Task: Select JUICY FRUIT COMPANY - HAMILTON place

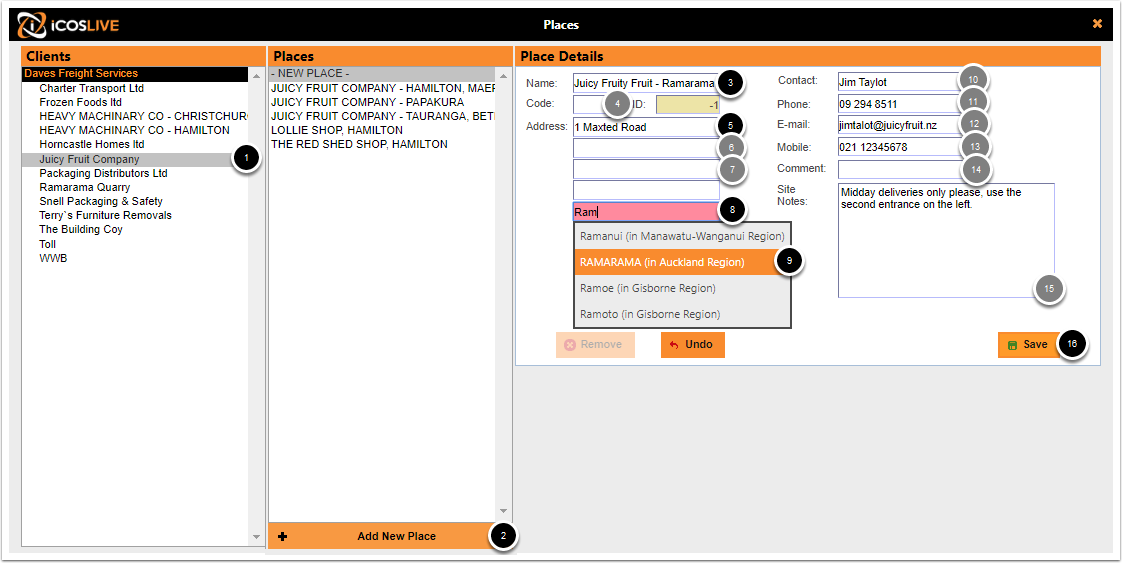Action: 383,88
